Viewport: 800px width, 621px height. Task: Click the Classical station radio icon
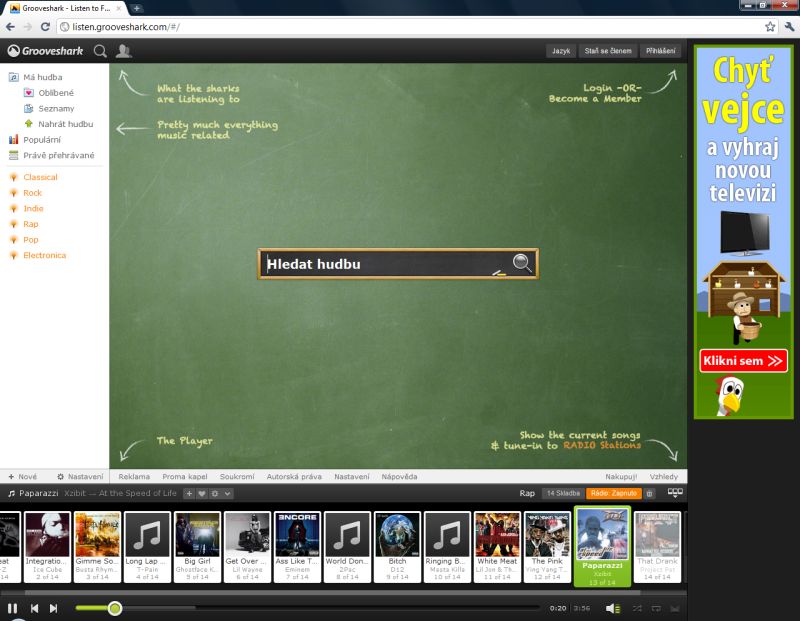coord(14,177)
